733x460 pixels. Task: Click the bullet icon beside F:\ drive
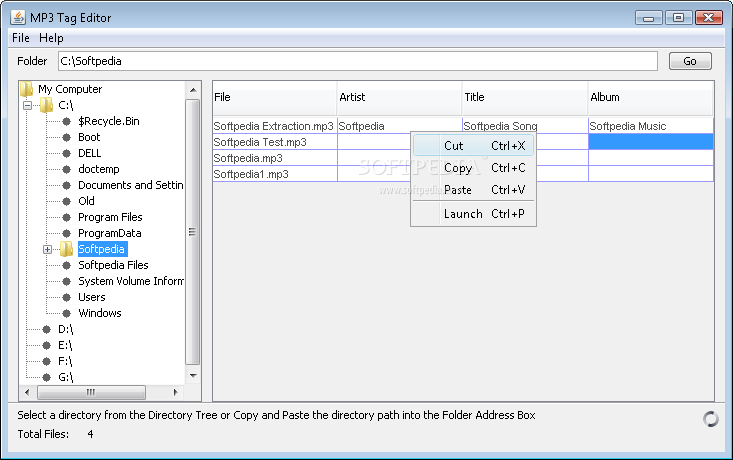coord(46,361)
